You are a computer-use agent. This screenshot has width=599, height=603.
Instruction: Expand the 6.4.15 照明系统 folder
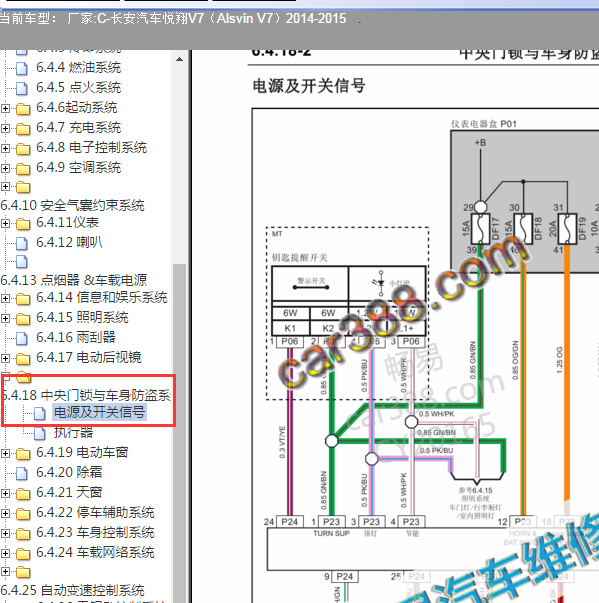pos(5,318)
